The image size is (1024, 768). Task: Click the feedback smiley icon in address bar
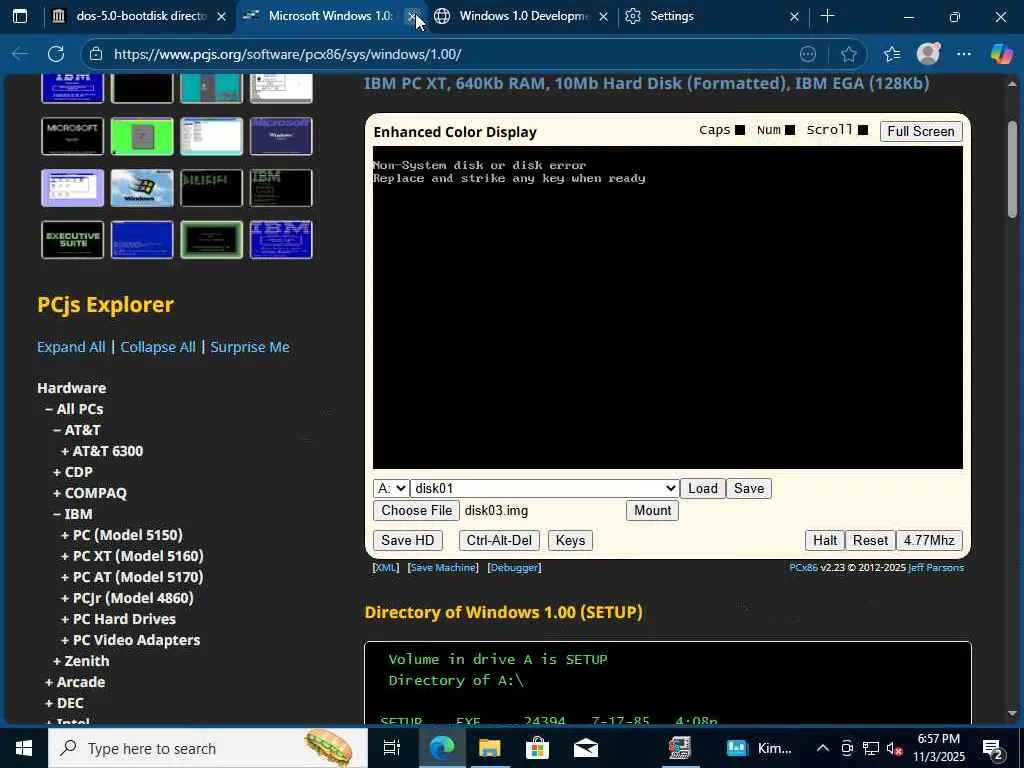tap(808, 54)
